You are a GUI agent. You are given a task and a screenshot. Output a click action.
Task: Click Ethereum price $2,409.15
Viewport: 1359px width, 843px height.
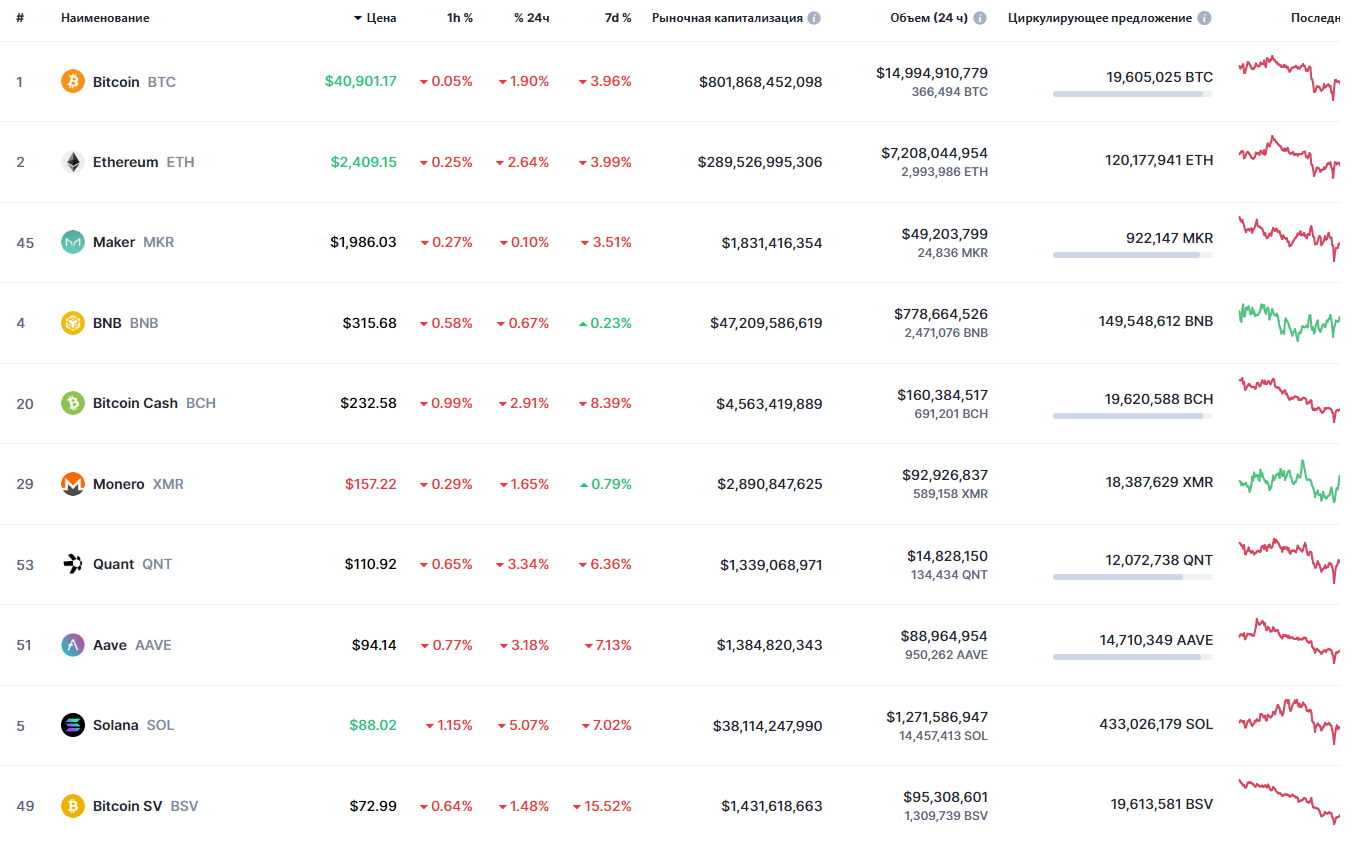tap(364, 162)
